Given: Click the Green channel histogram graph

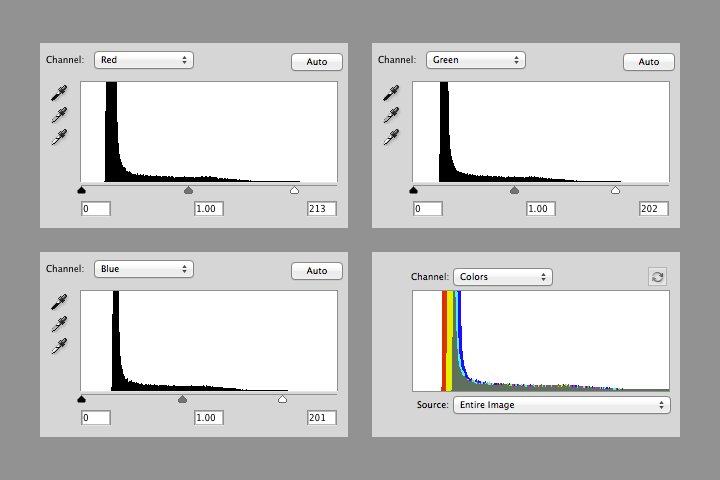Looking at the screenshot, I should point(541,132).
